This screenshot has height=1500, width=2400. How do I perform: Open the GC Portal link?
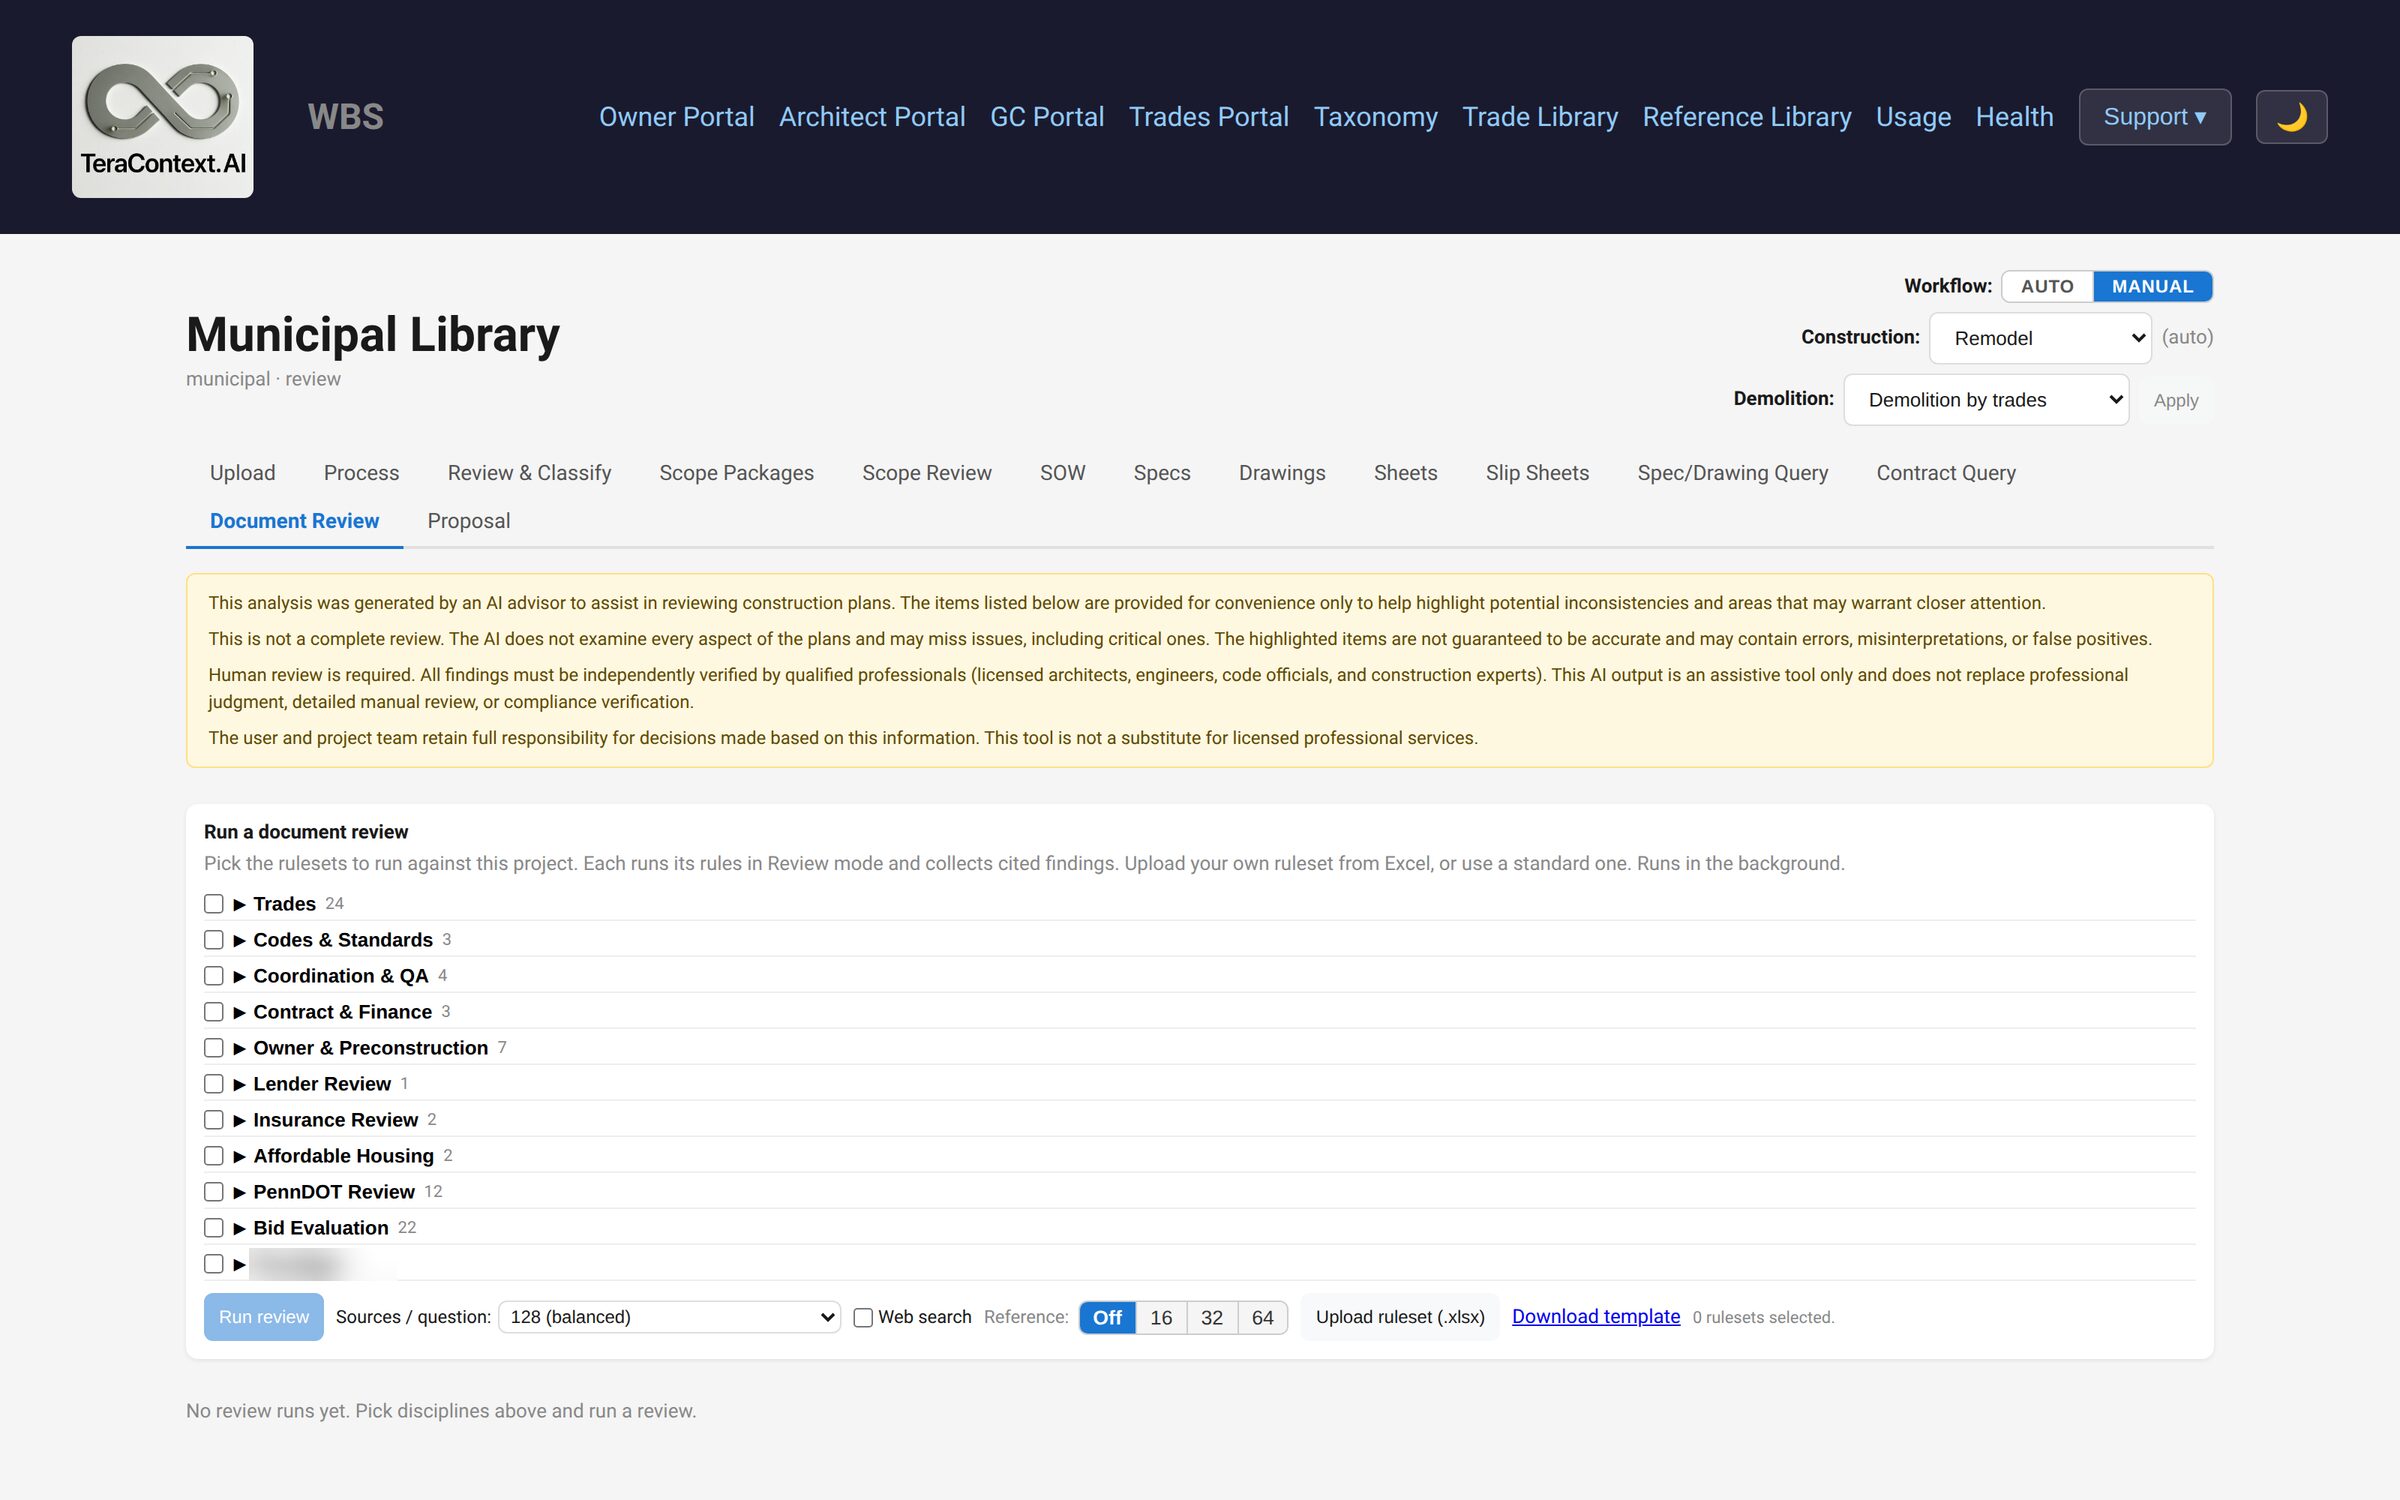[1047, 117]
